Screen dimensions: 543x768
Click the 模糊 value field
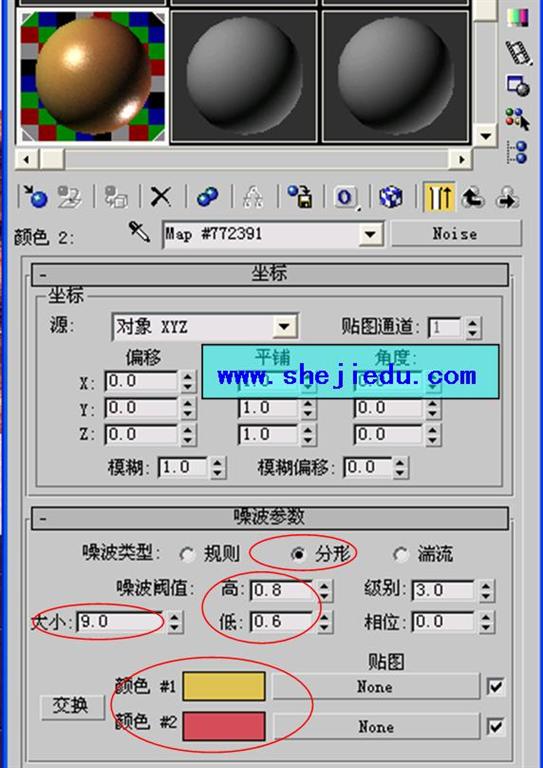pyautogui.click(x=184, y=467)
